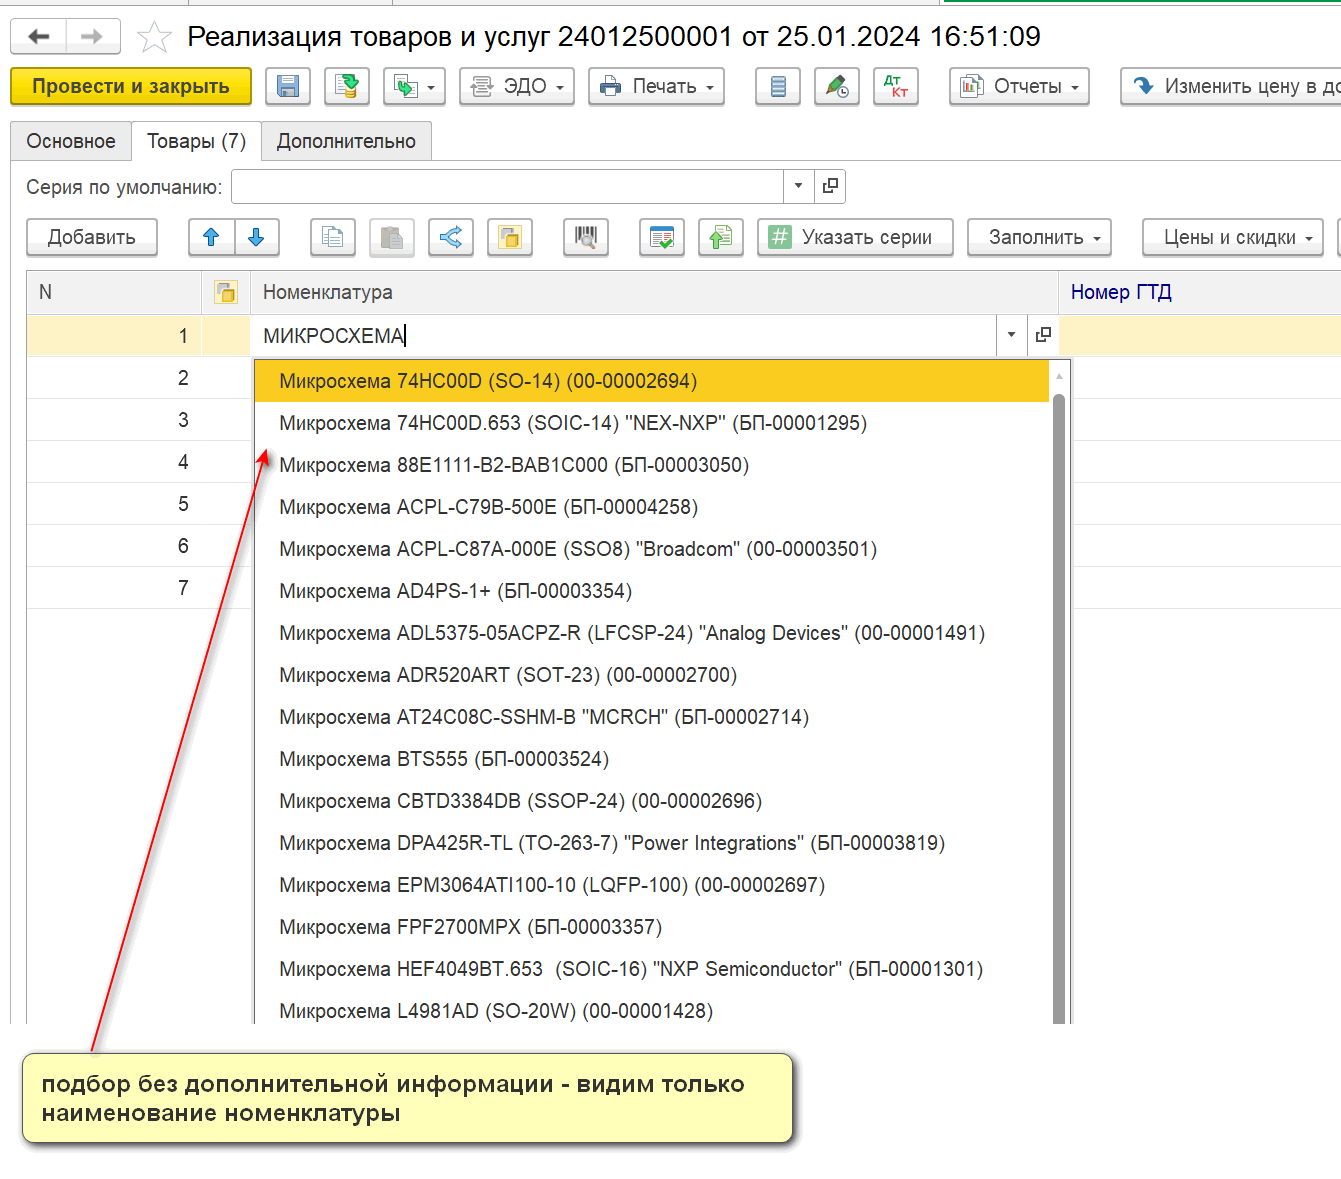
Task: Click the back navigation arrow
Action: coord(39,37)
